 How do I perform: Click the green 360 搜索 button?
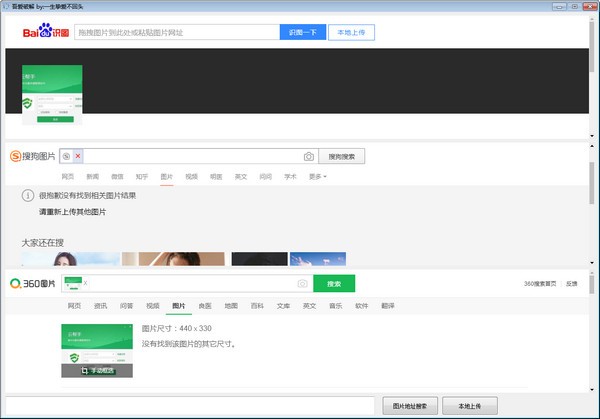[x=334, y=284]
